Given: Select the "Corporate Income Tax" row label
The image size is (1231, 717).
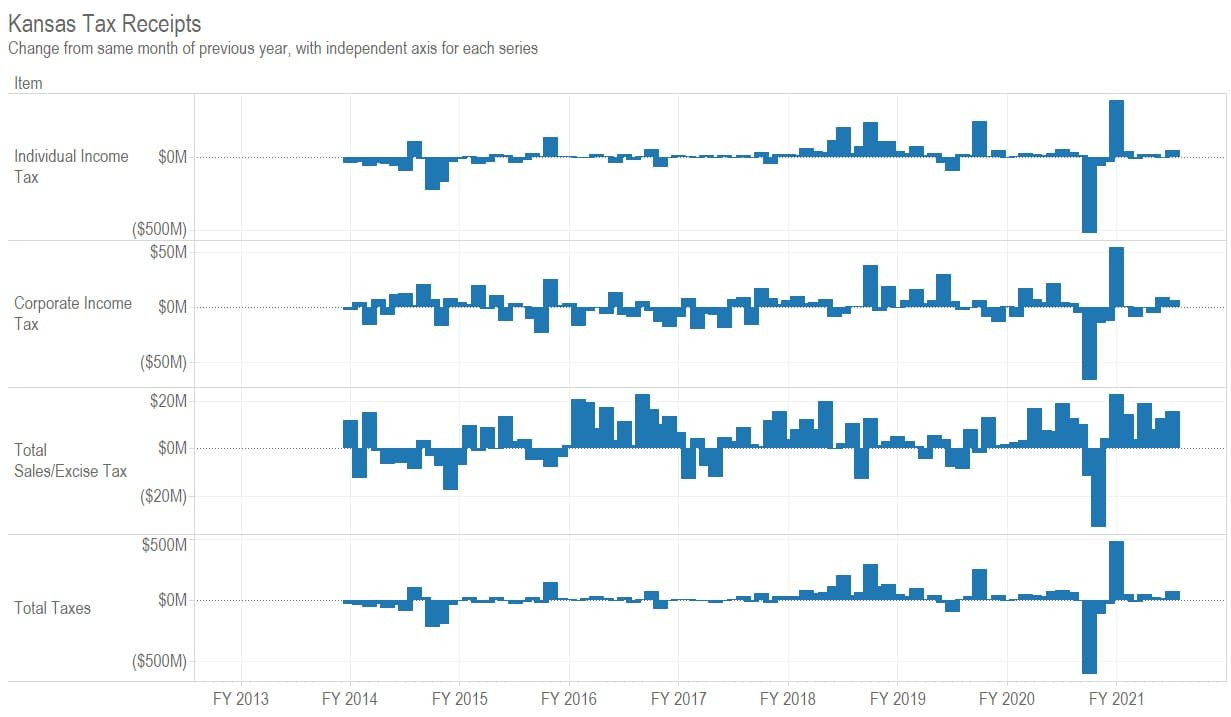Looking at the screenshot, I should (x=72, y=313).
